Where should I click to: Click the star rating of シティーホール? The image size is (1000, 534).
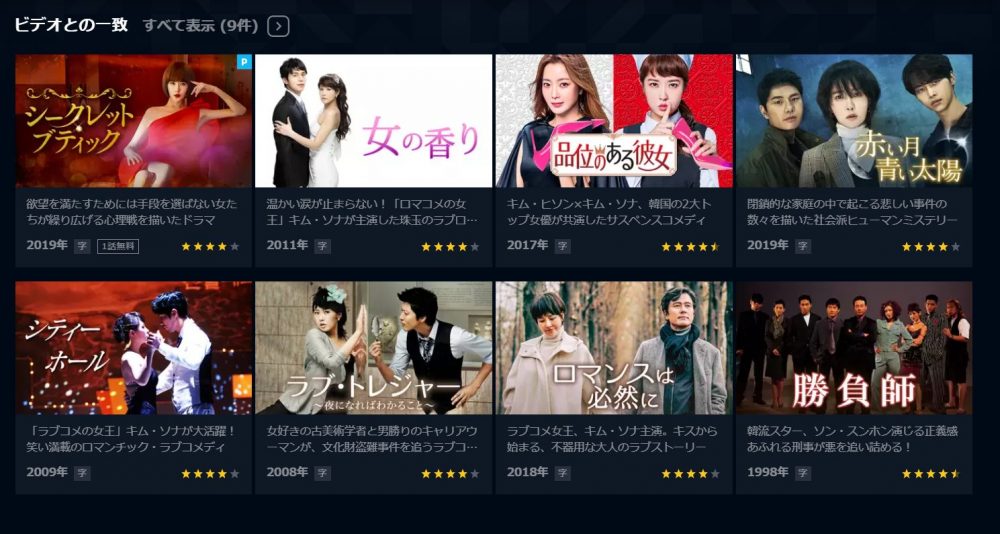click(210, 473)
